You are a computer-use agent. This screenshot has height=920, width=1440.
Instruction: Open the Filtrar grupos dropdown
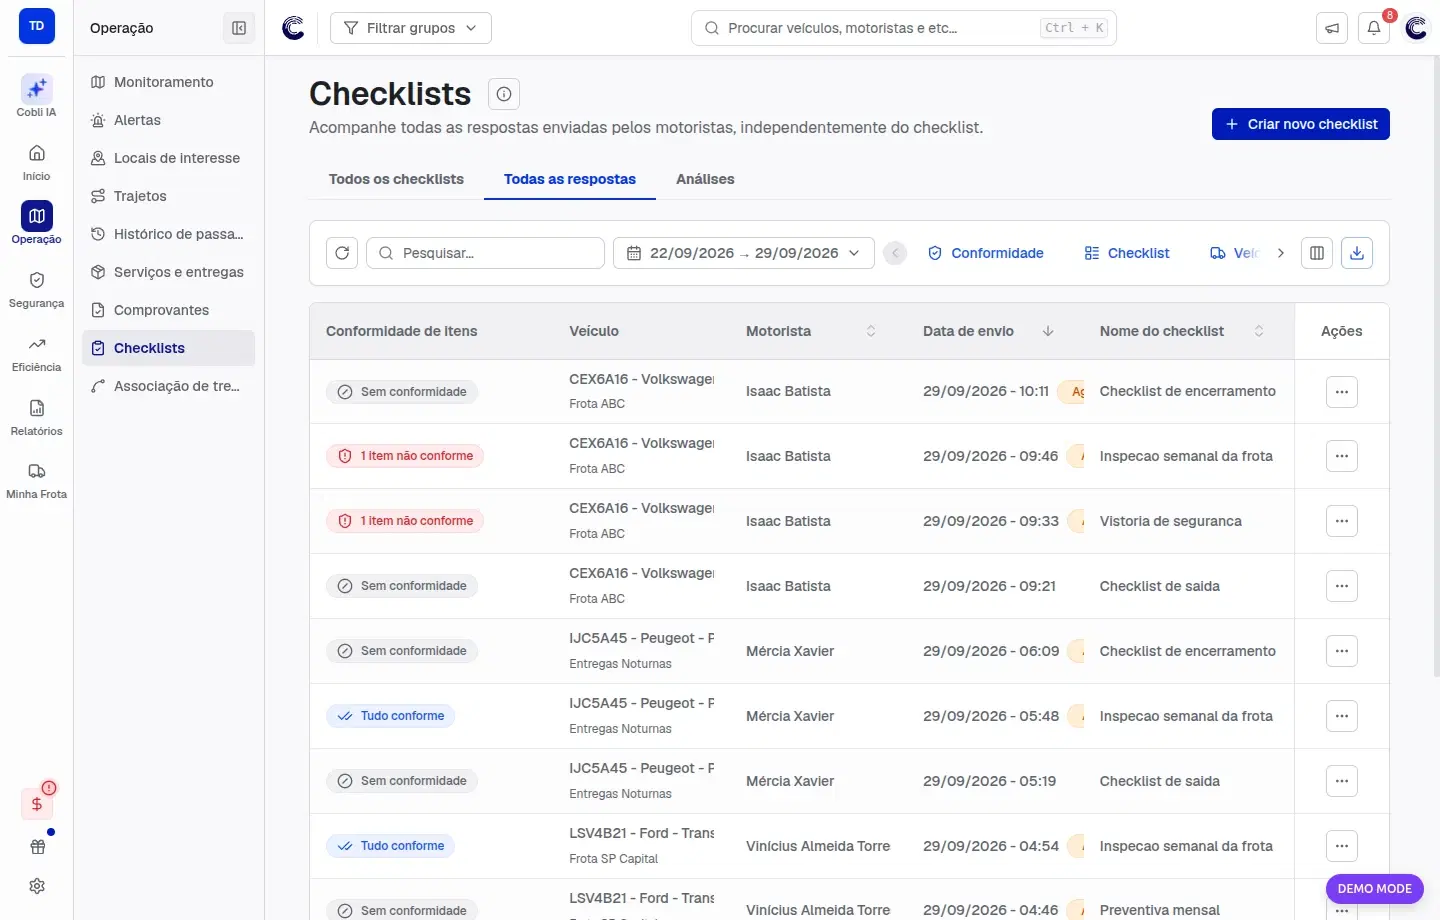[411, 28]
